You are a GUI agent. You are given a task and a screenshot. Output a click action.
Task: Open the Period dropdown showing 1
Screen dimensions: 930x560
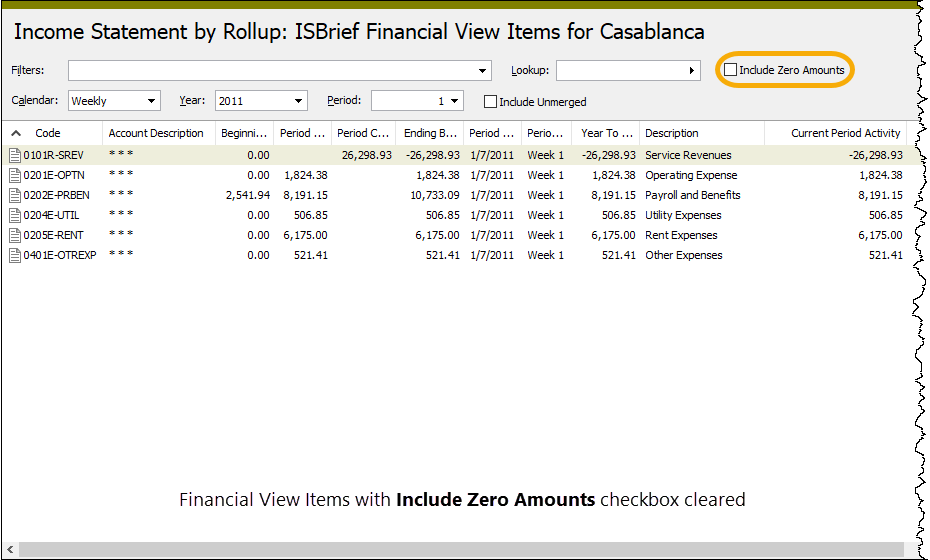click(x=417, y=101)
